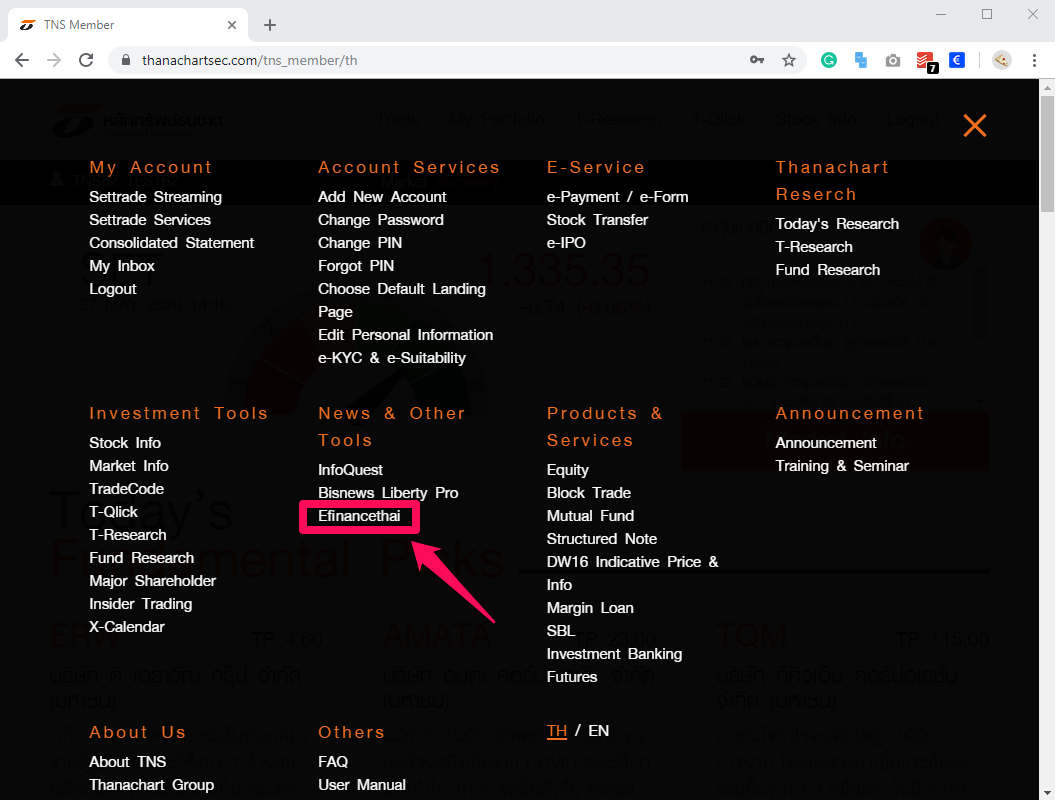Viewport: 1055px width, 800px height.
Task: Open Futures product page
Action: [572, 677]
